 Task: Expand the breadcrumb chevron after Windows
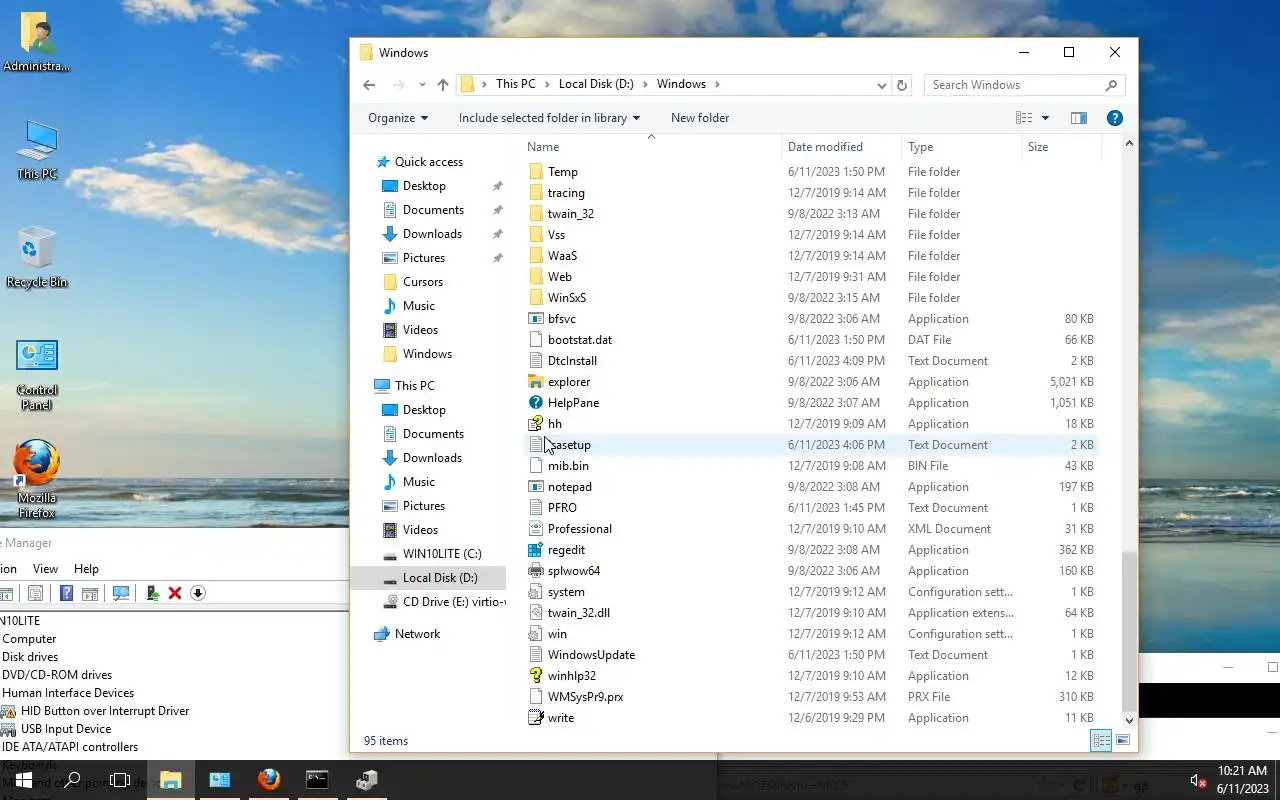tap(717, 84)
